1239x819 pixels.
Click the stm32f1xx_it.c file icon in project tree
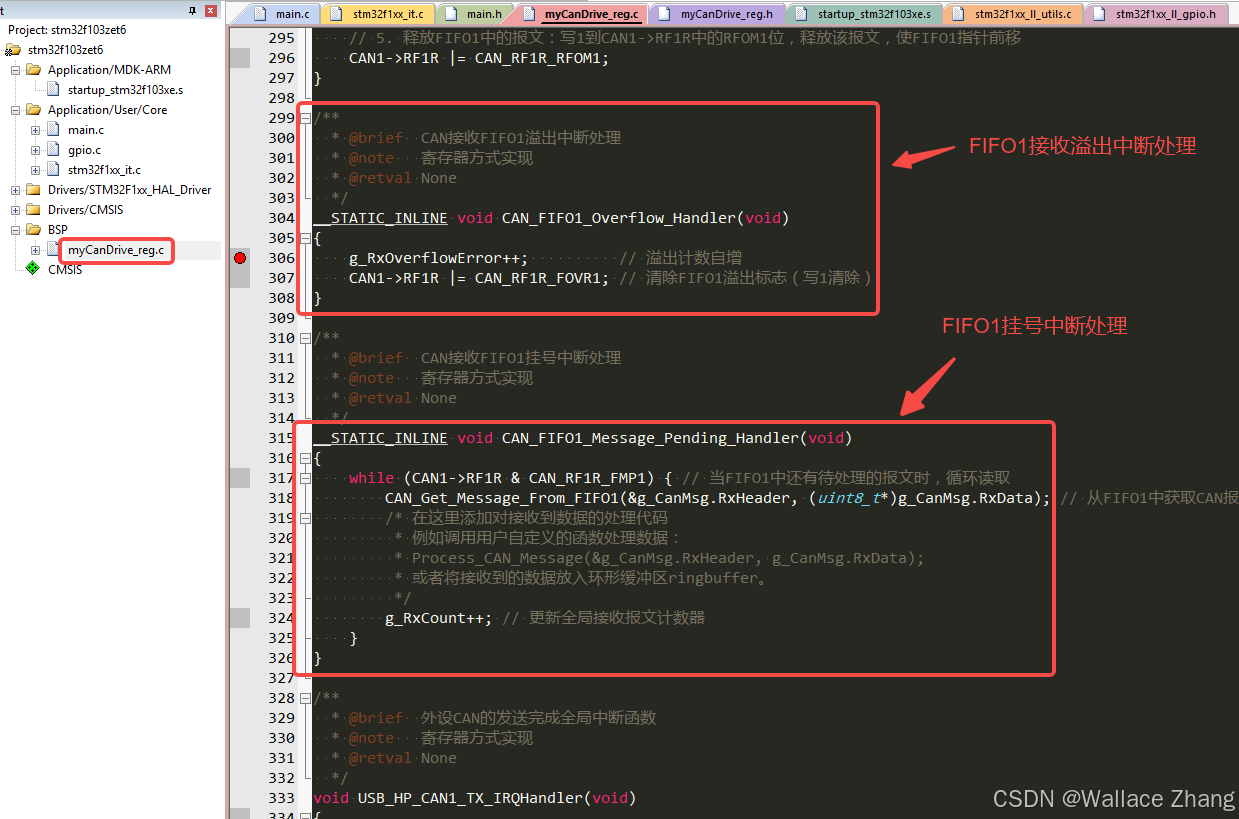pos(54,170)
